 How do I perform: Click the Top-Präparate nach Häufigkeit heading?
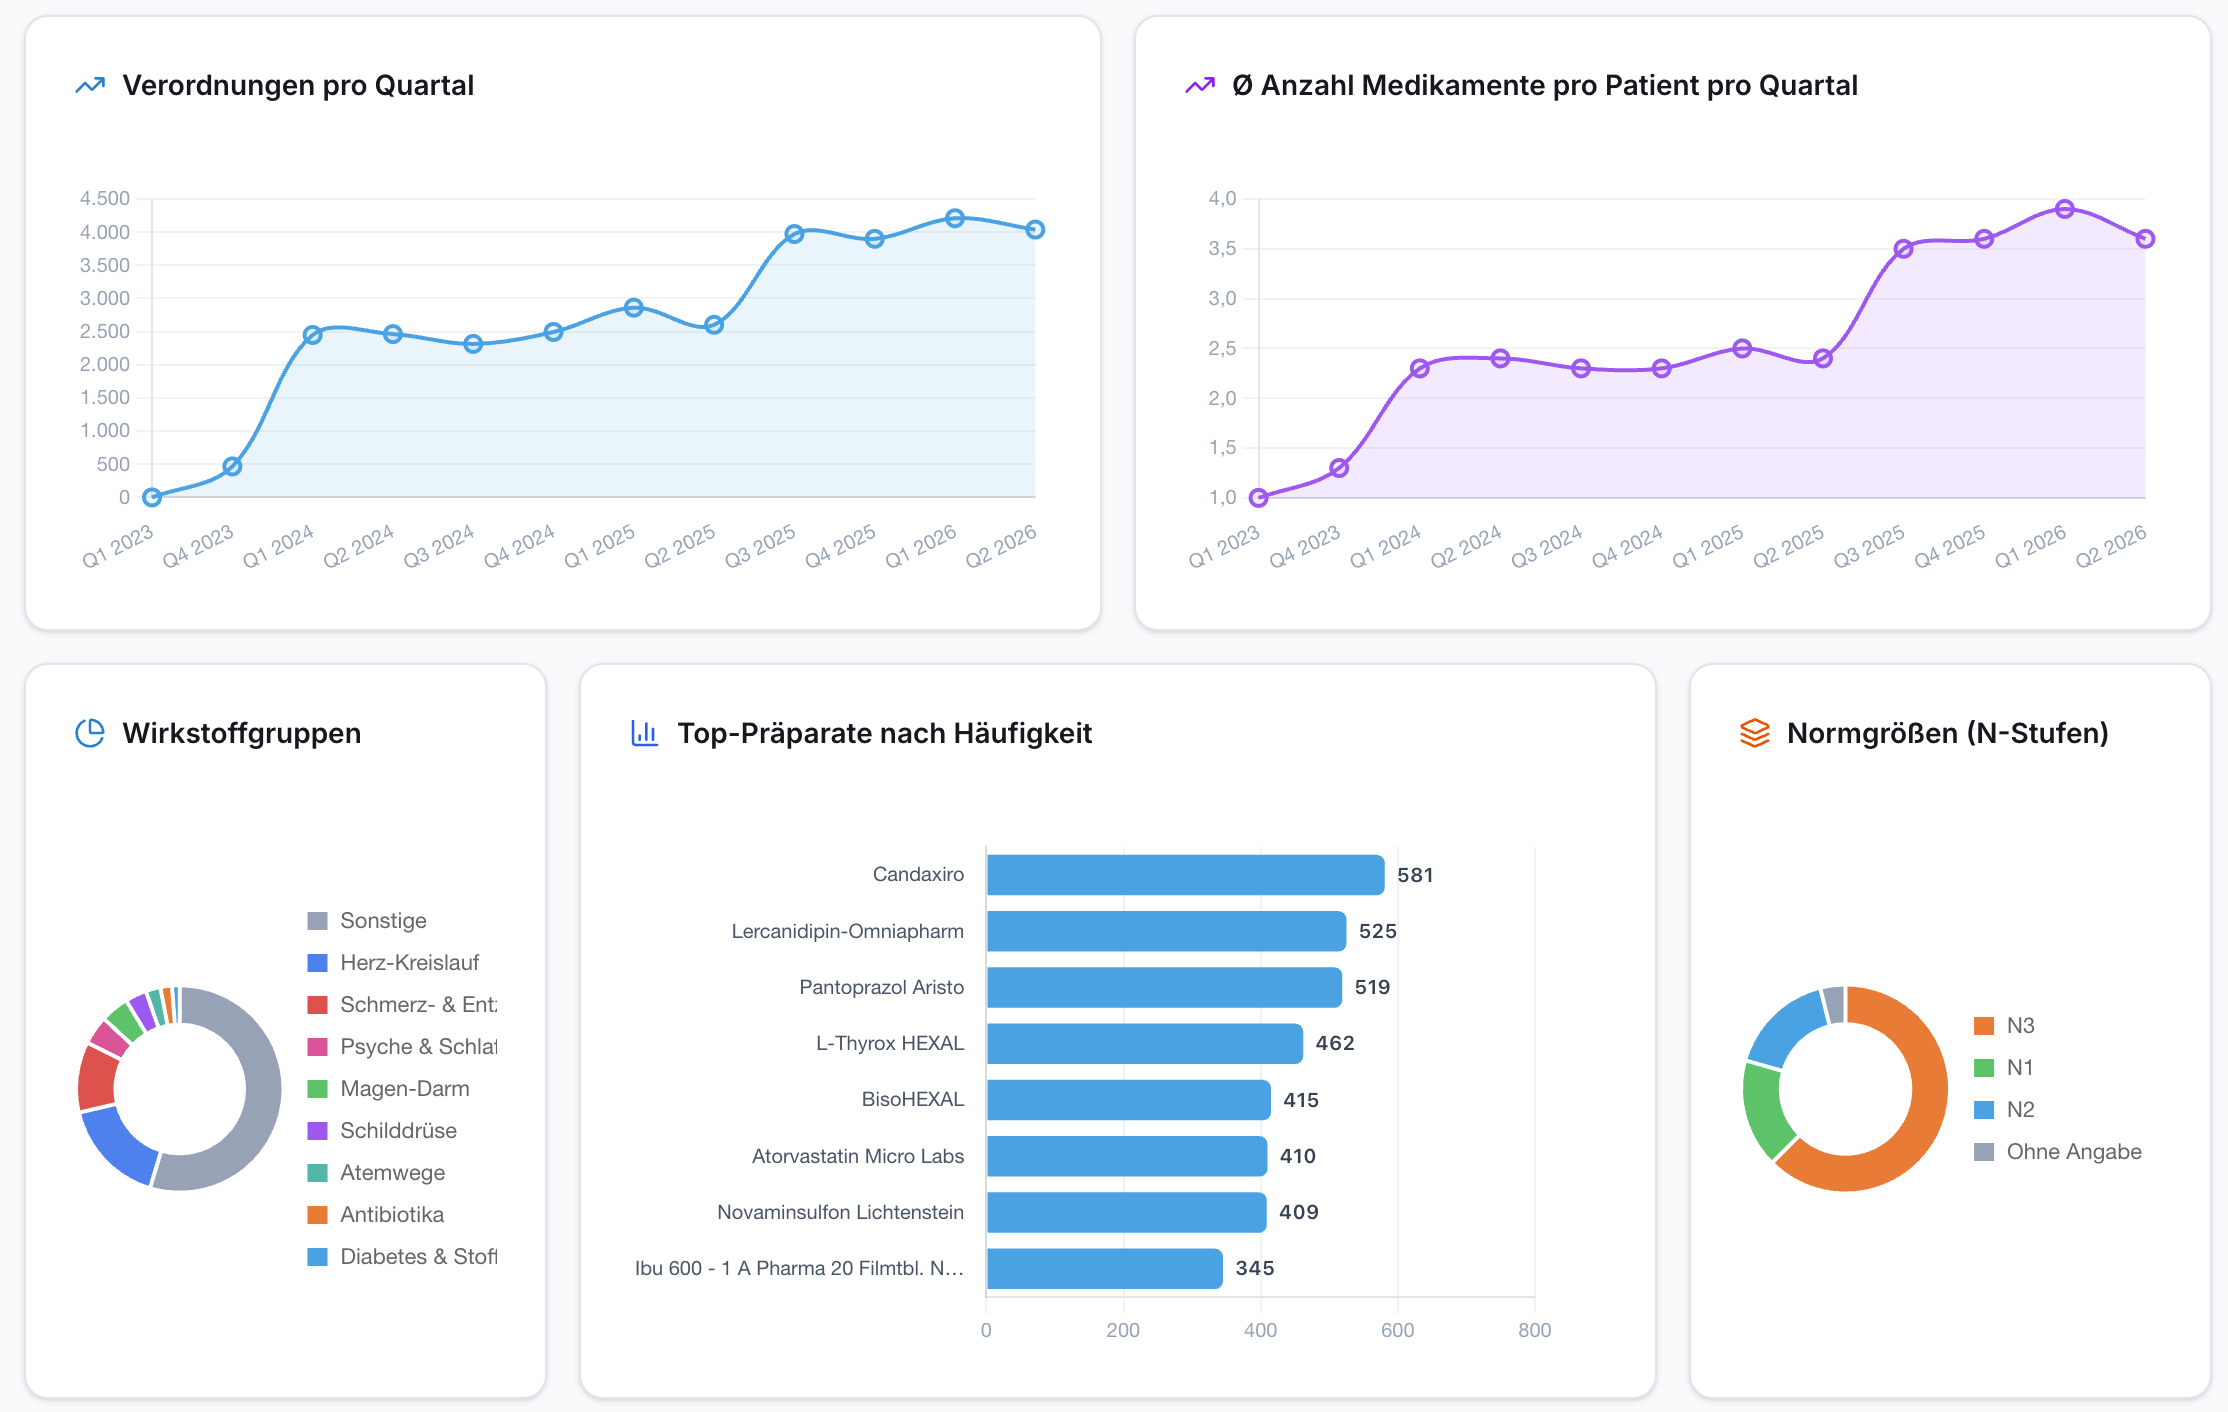(884, 733)
